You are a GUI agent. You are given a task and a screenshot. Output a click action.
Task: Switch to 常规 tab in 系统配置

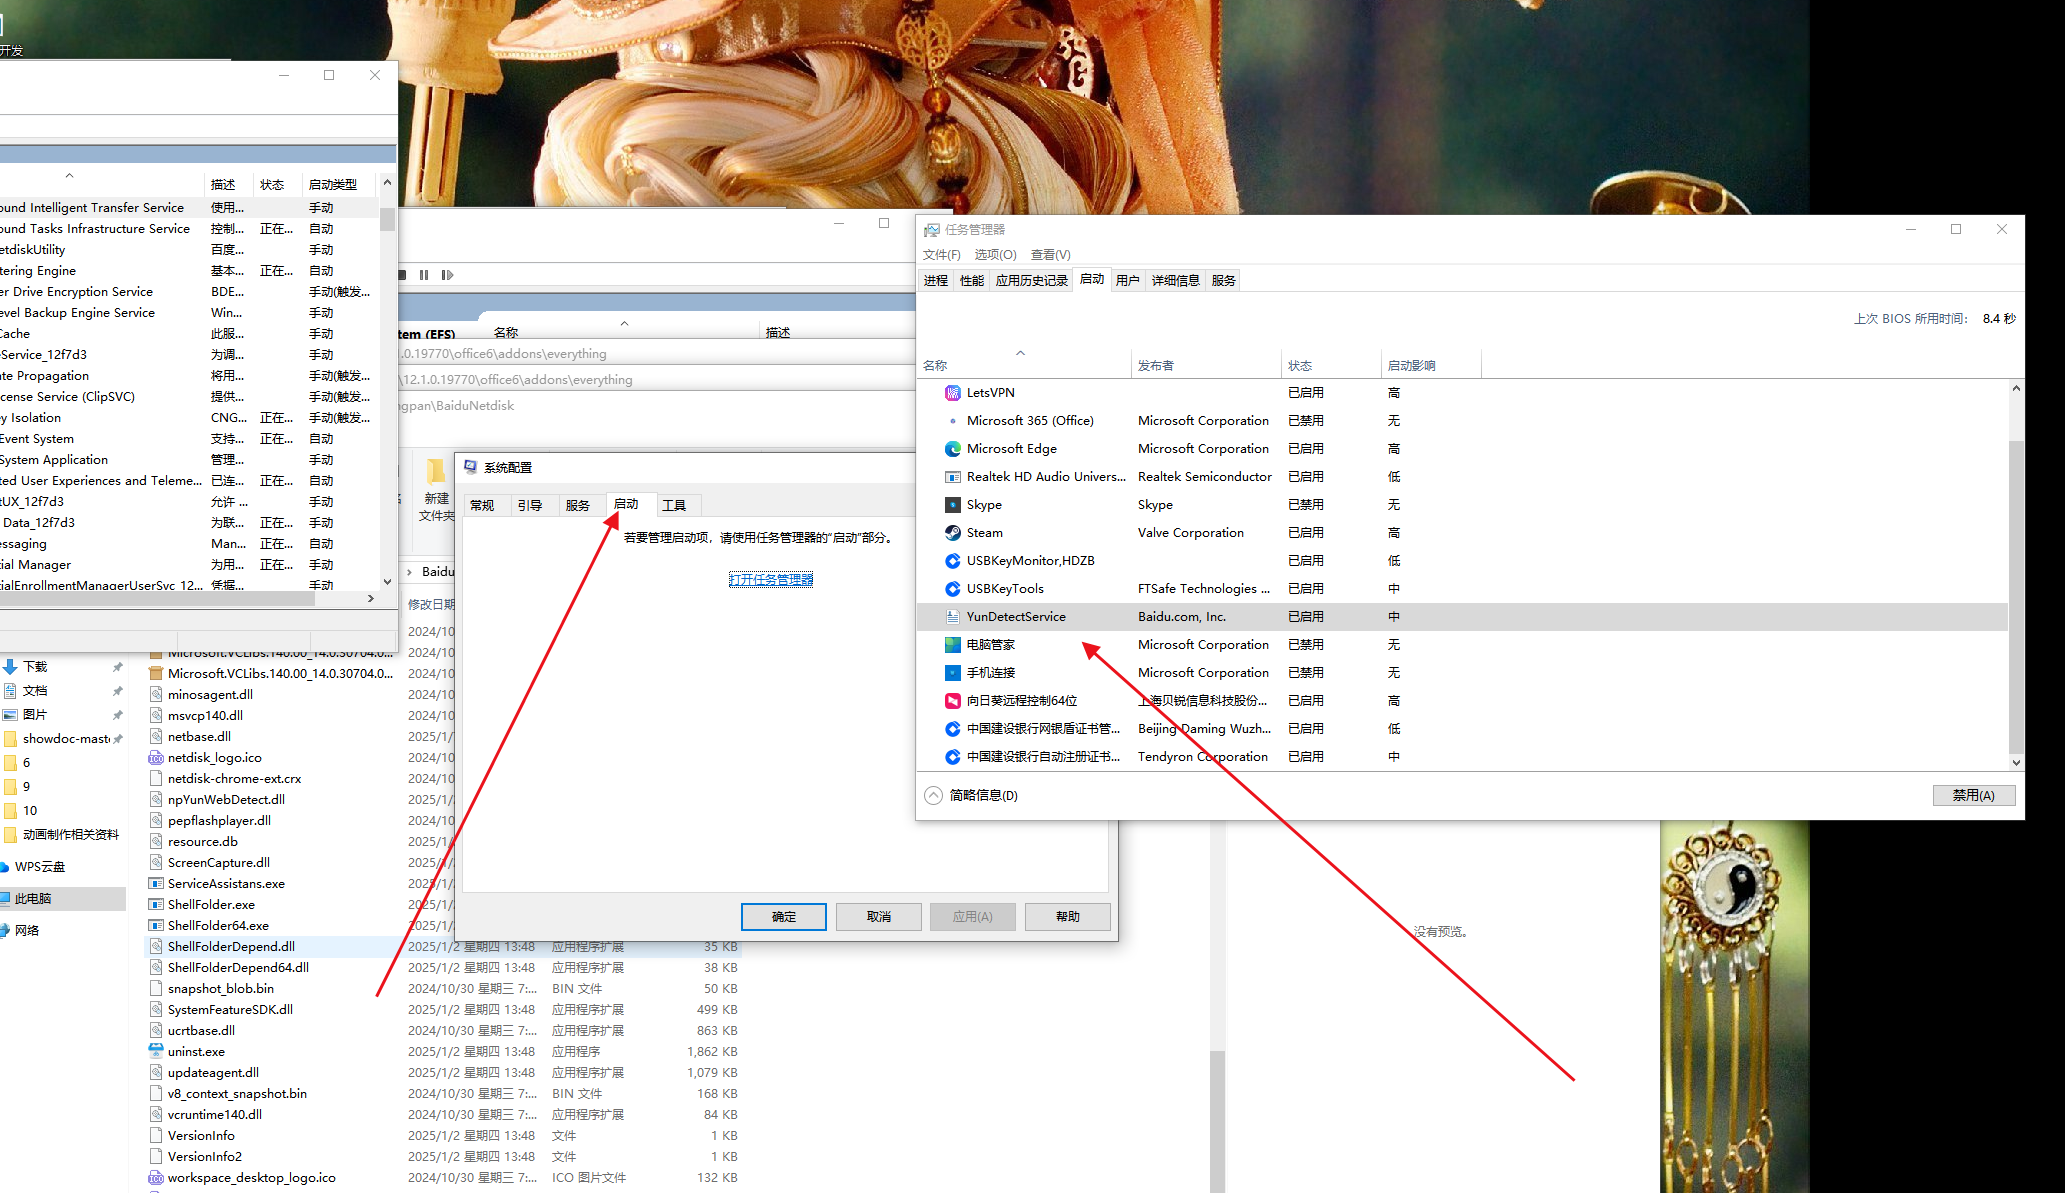482,506
